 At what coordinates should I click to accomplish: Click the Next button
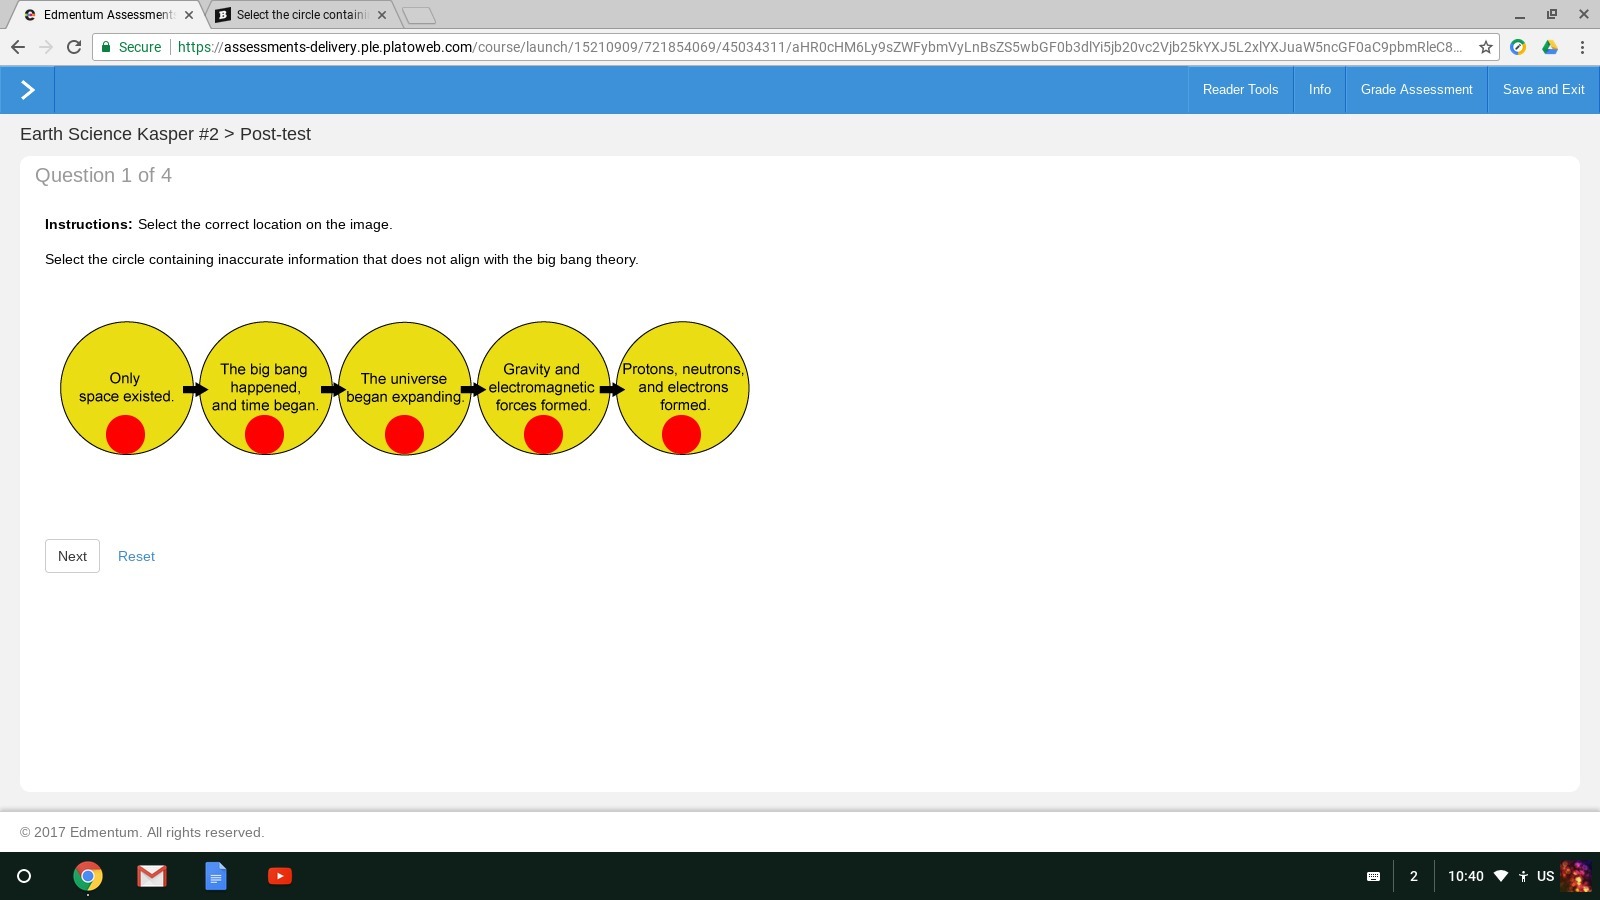(x=72, y=556)
